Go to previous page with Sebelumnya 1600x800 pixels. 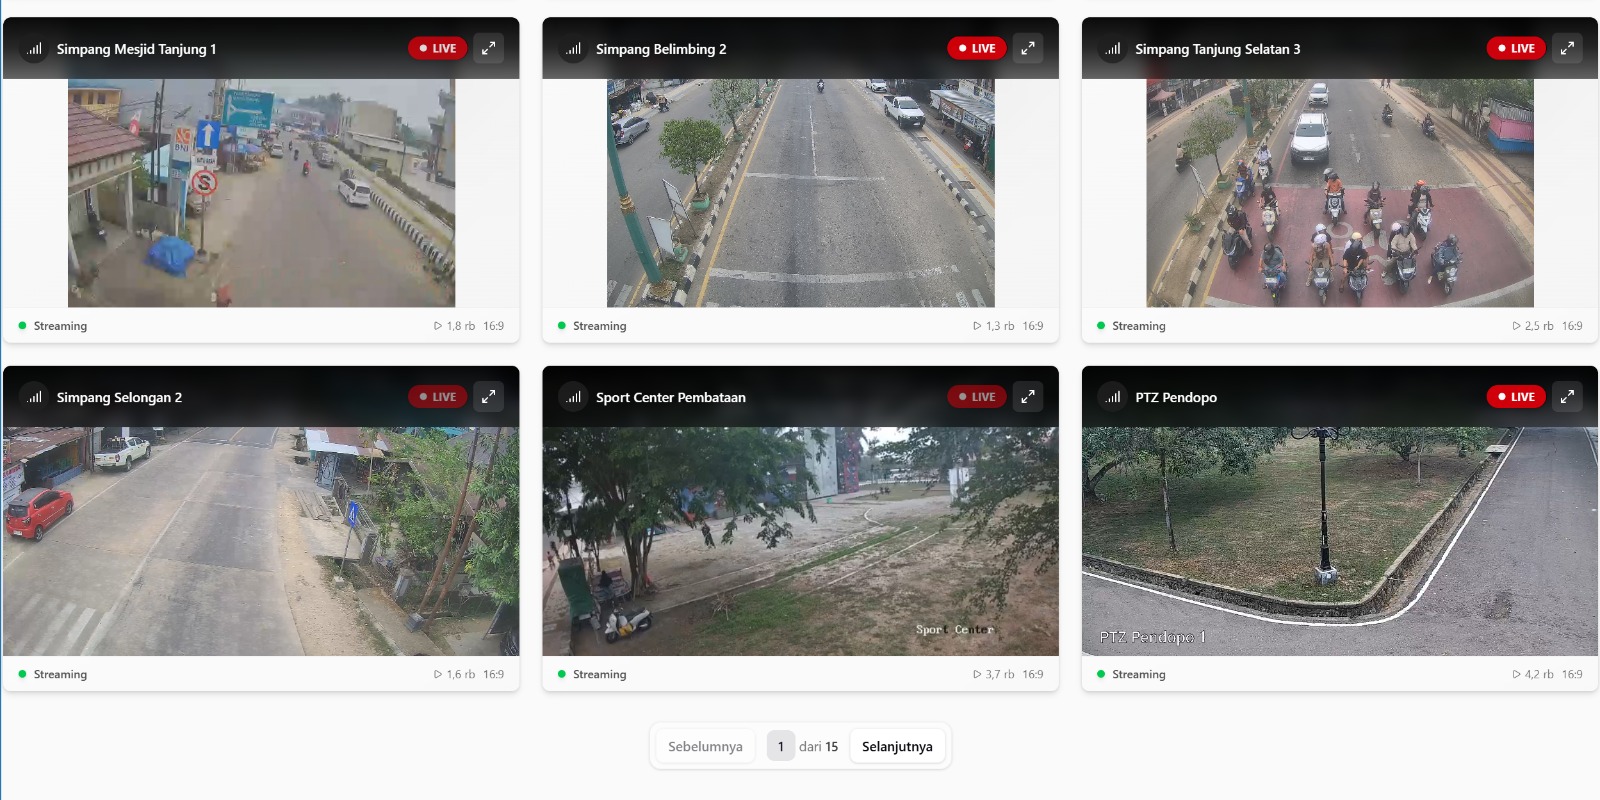(705, 746)
